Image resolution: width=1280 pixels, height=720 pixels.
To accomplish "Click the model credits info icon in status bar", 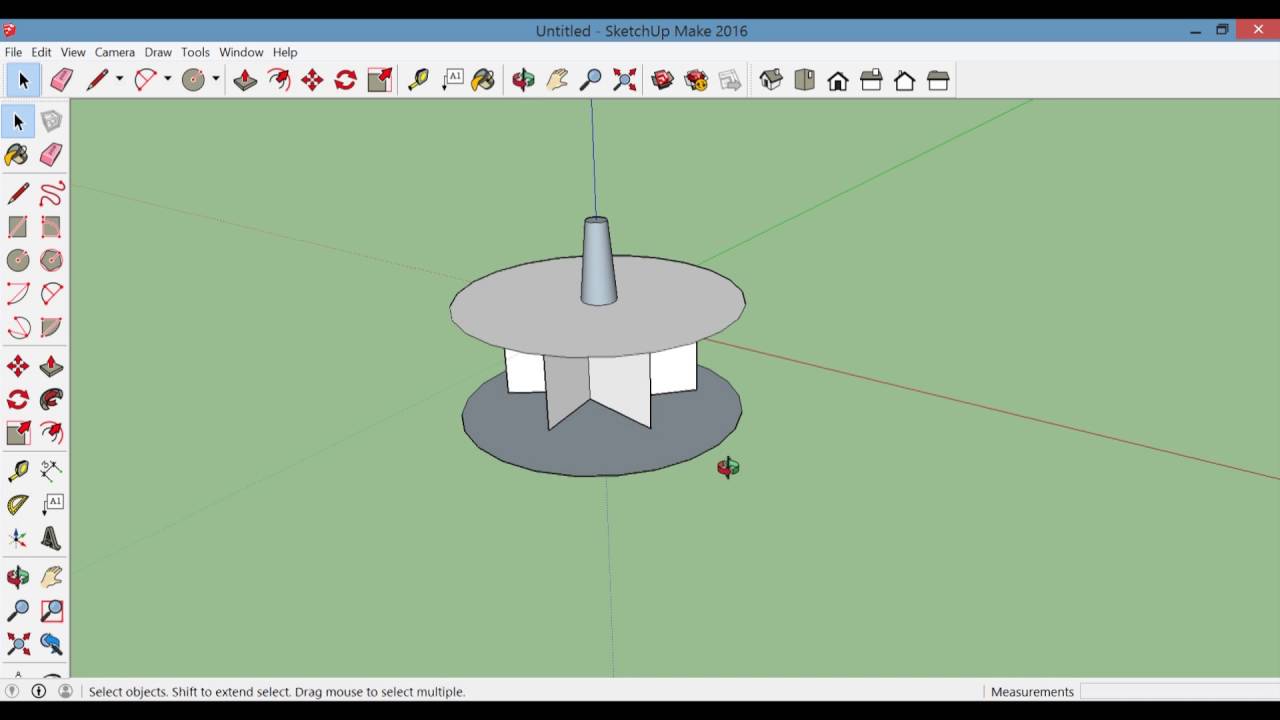I will (39, 691).
